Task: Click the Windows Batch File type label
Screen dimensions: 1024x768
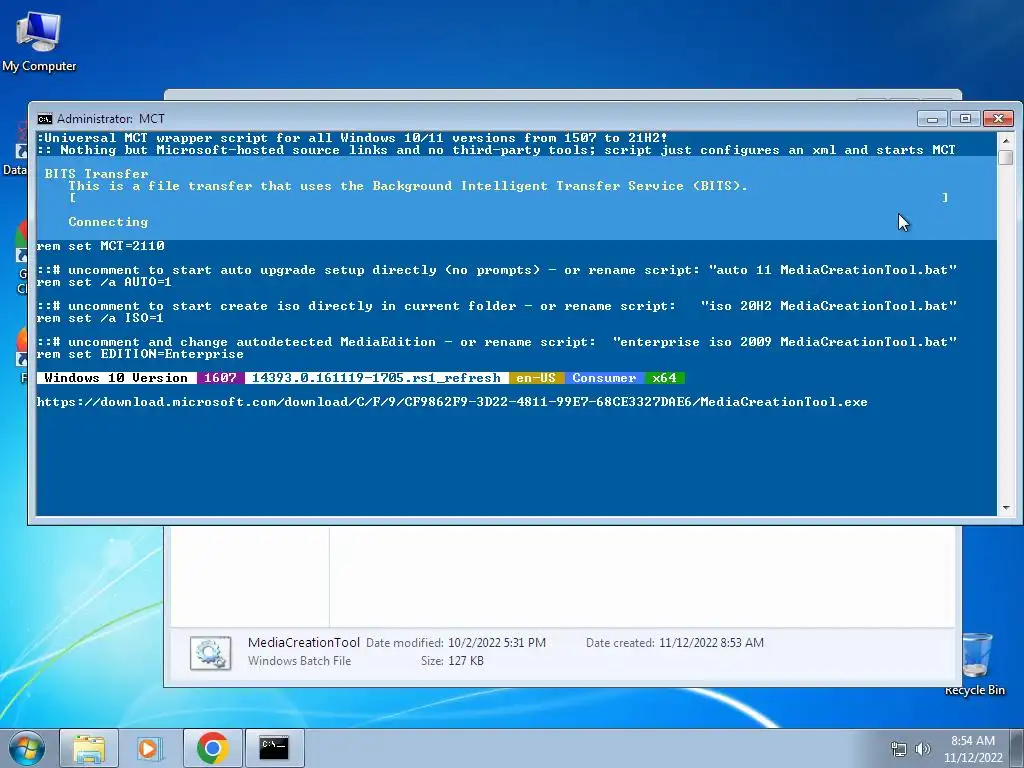Action: (299, 661)
